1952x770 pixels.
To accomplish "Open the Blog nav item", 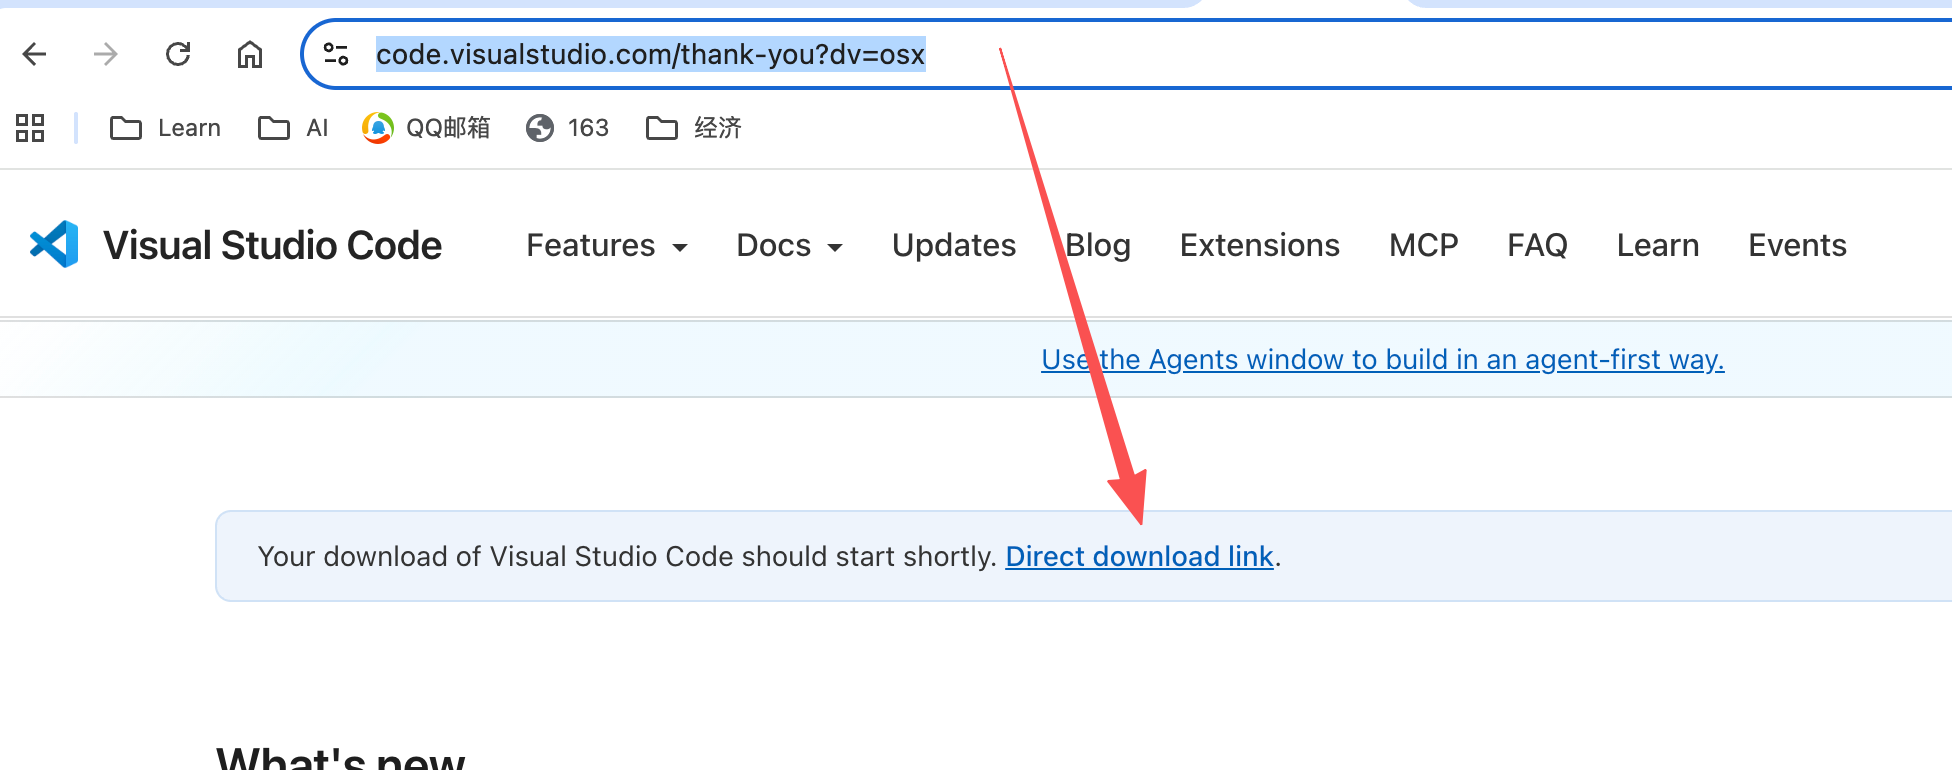I will click(1098, 246).
